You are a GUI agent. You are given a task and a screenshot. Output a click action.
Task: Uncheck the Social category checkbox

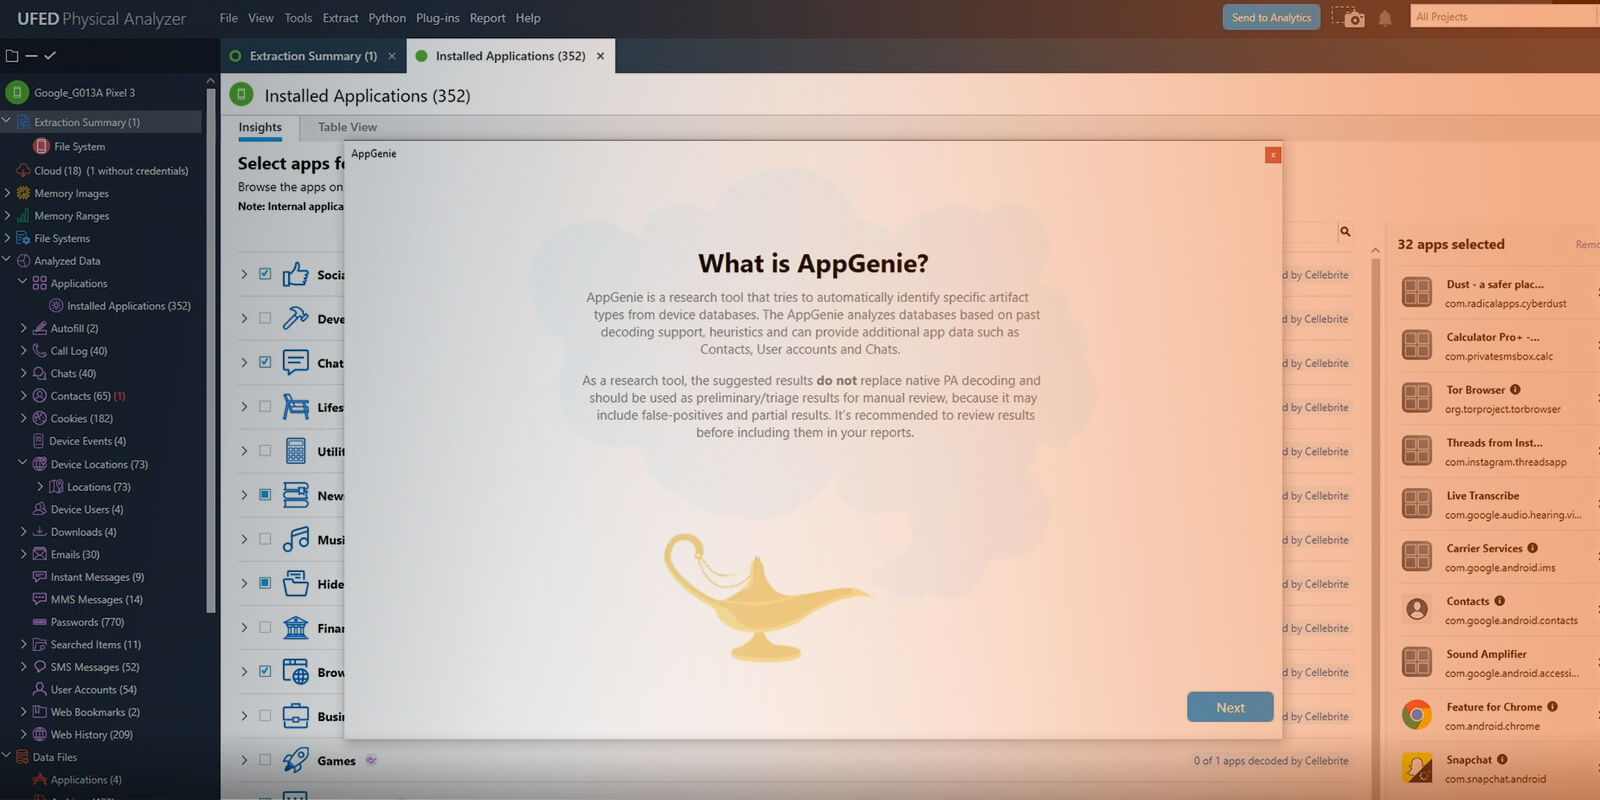[265, 274]
